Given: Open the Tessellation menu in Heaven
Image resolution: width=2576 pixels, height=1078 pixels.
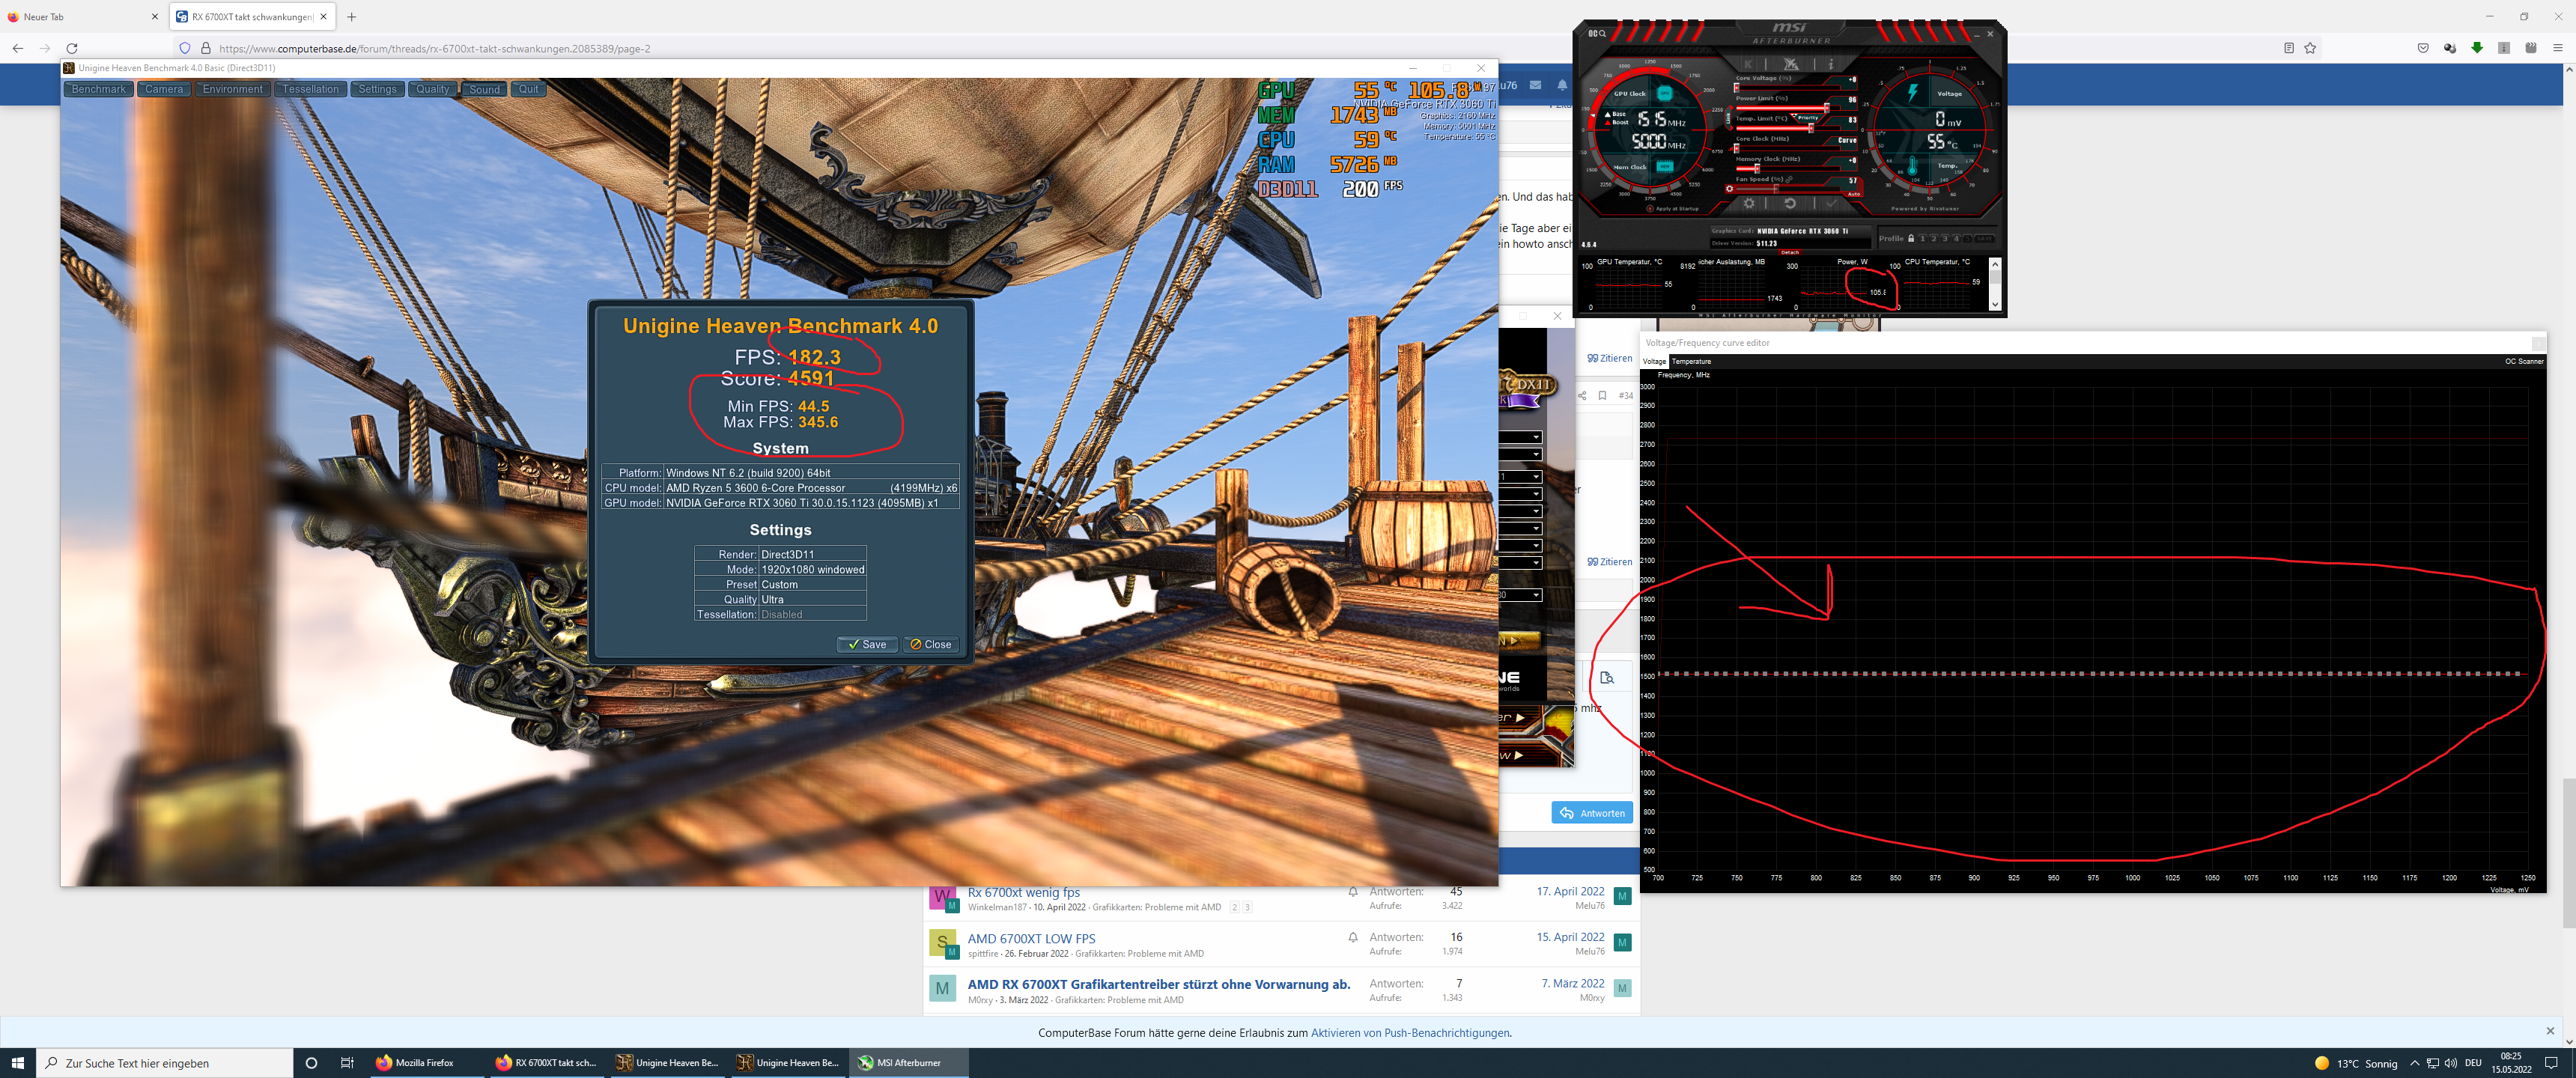Looking at the screenshot, I should [x=310, y=89].
